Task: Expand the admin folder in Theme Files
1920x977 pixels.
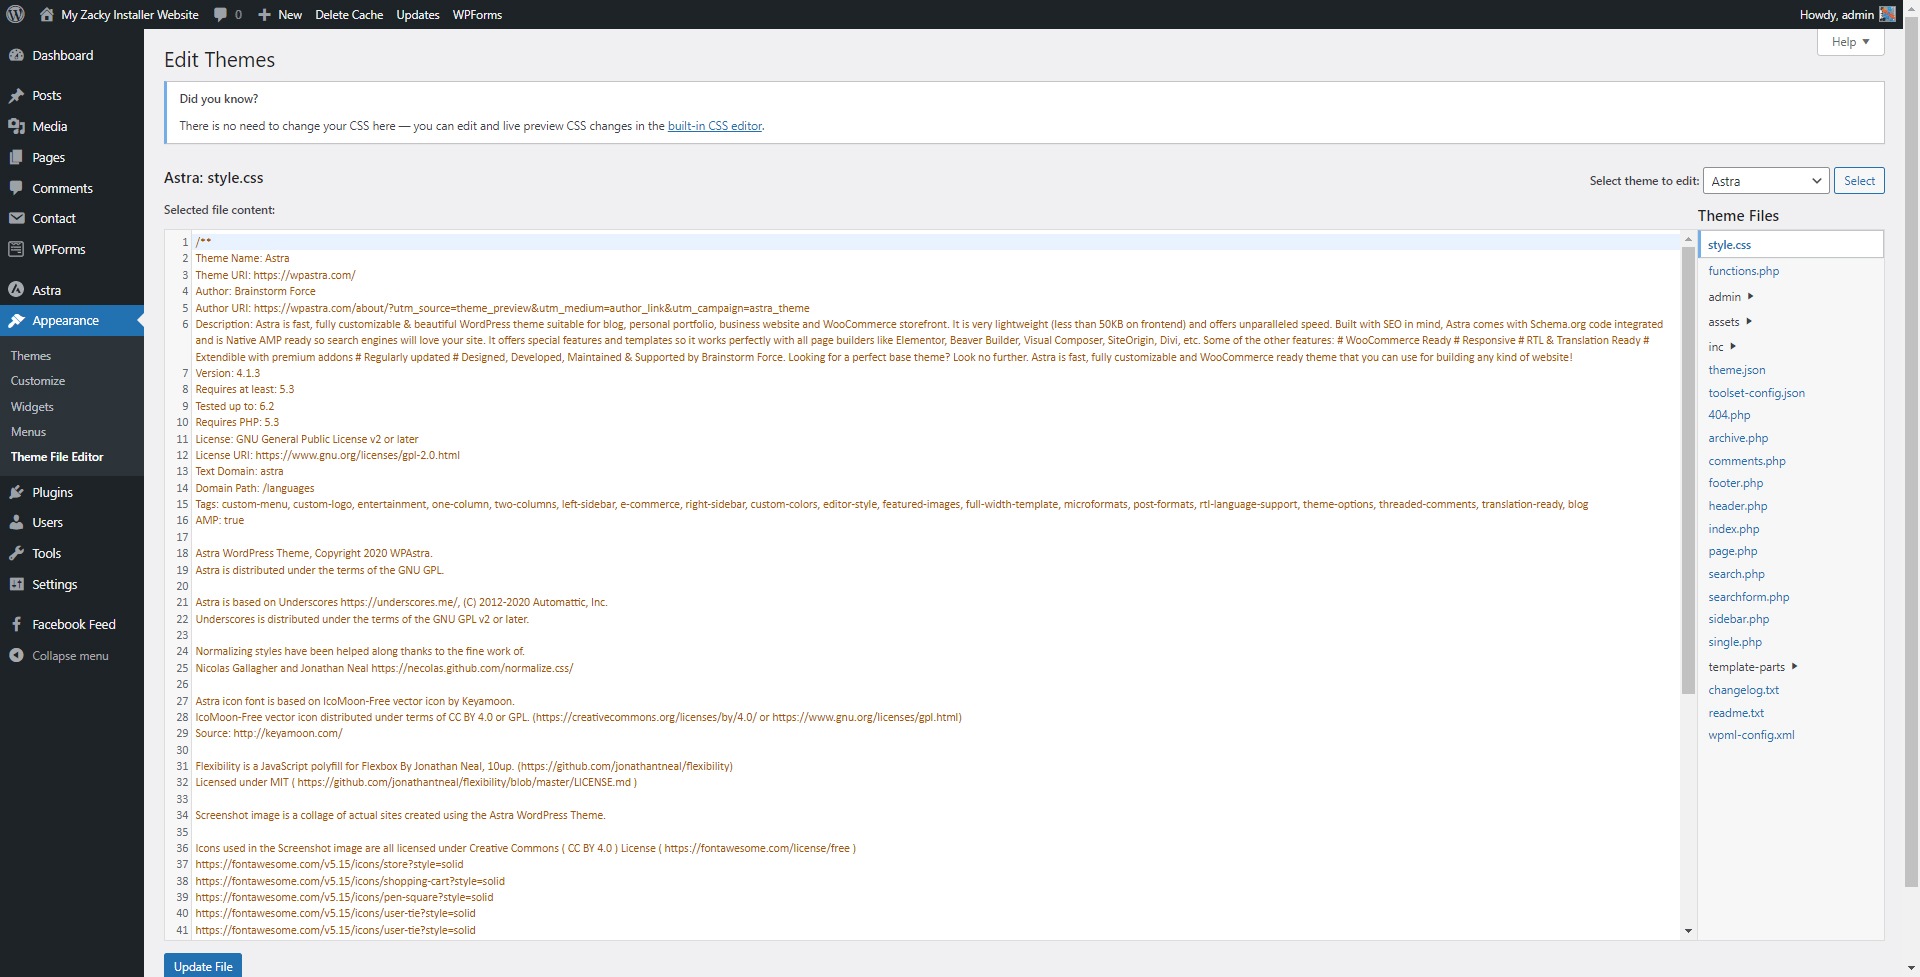Action: click(1730, 297)
